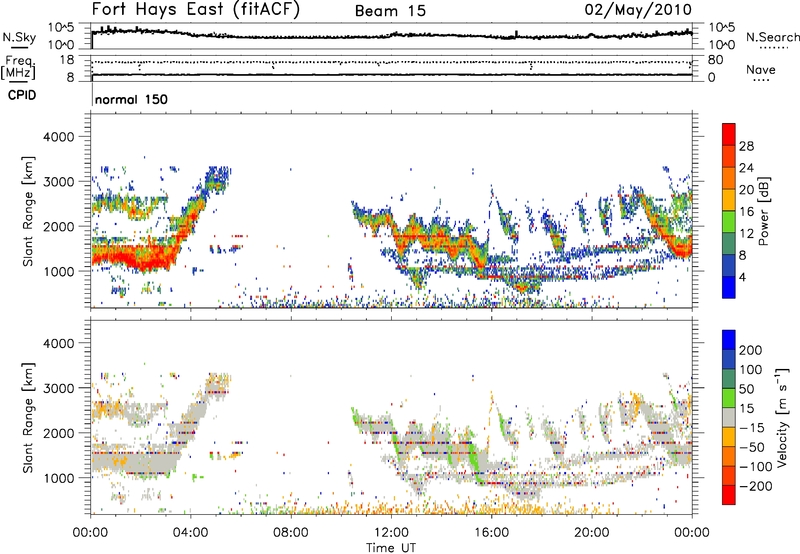Screen dimensions: 800x554
Task: Click the '80' Nave axis value
Action: [x=715, y=60]
